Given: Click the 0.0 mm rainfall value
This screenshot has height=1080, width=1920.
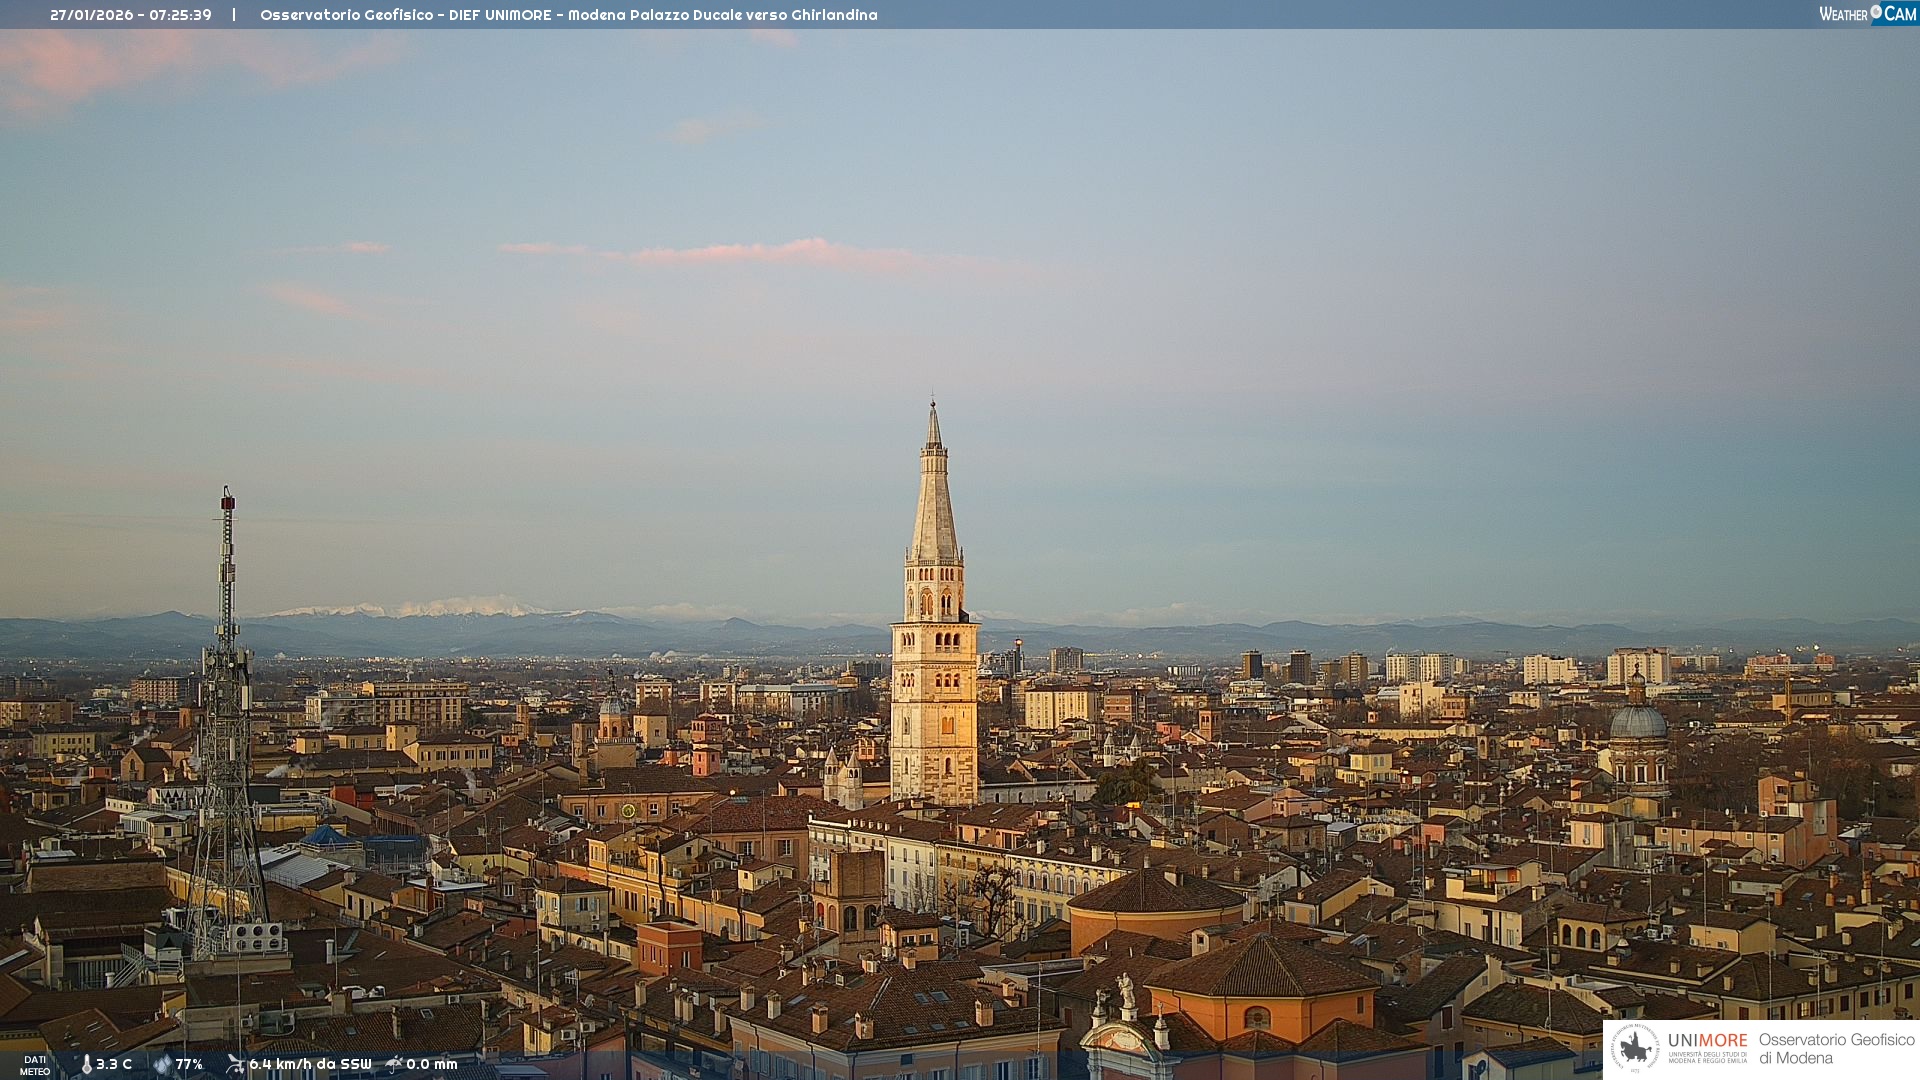Looking at the screenshot, I should coord(432,1065).
